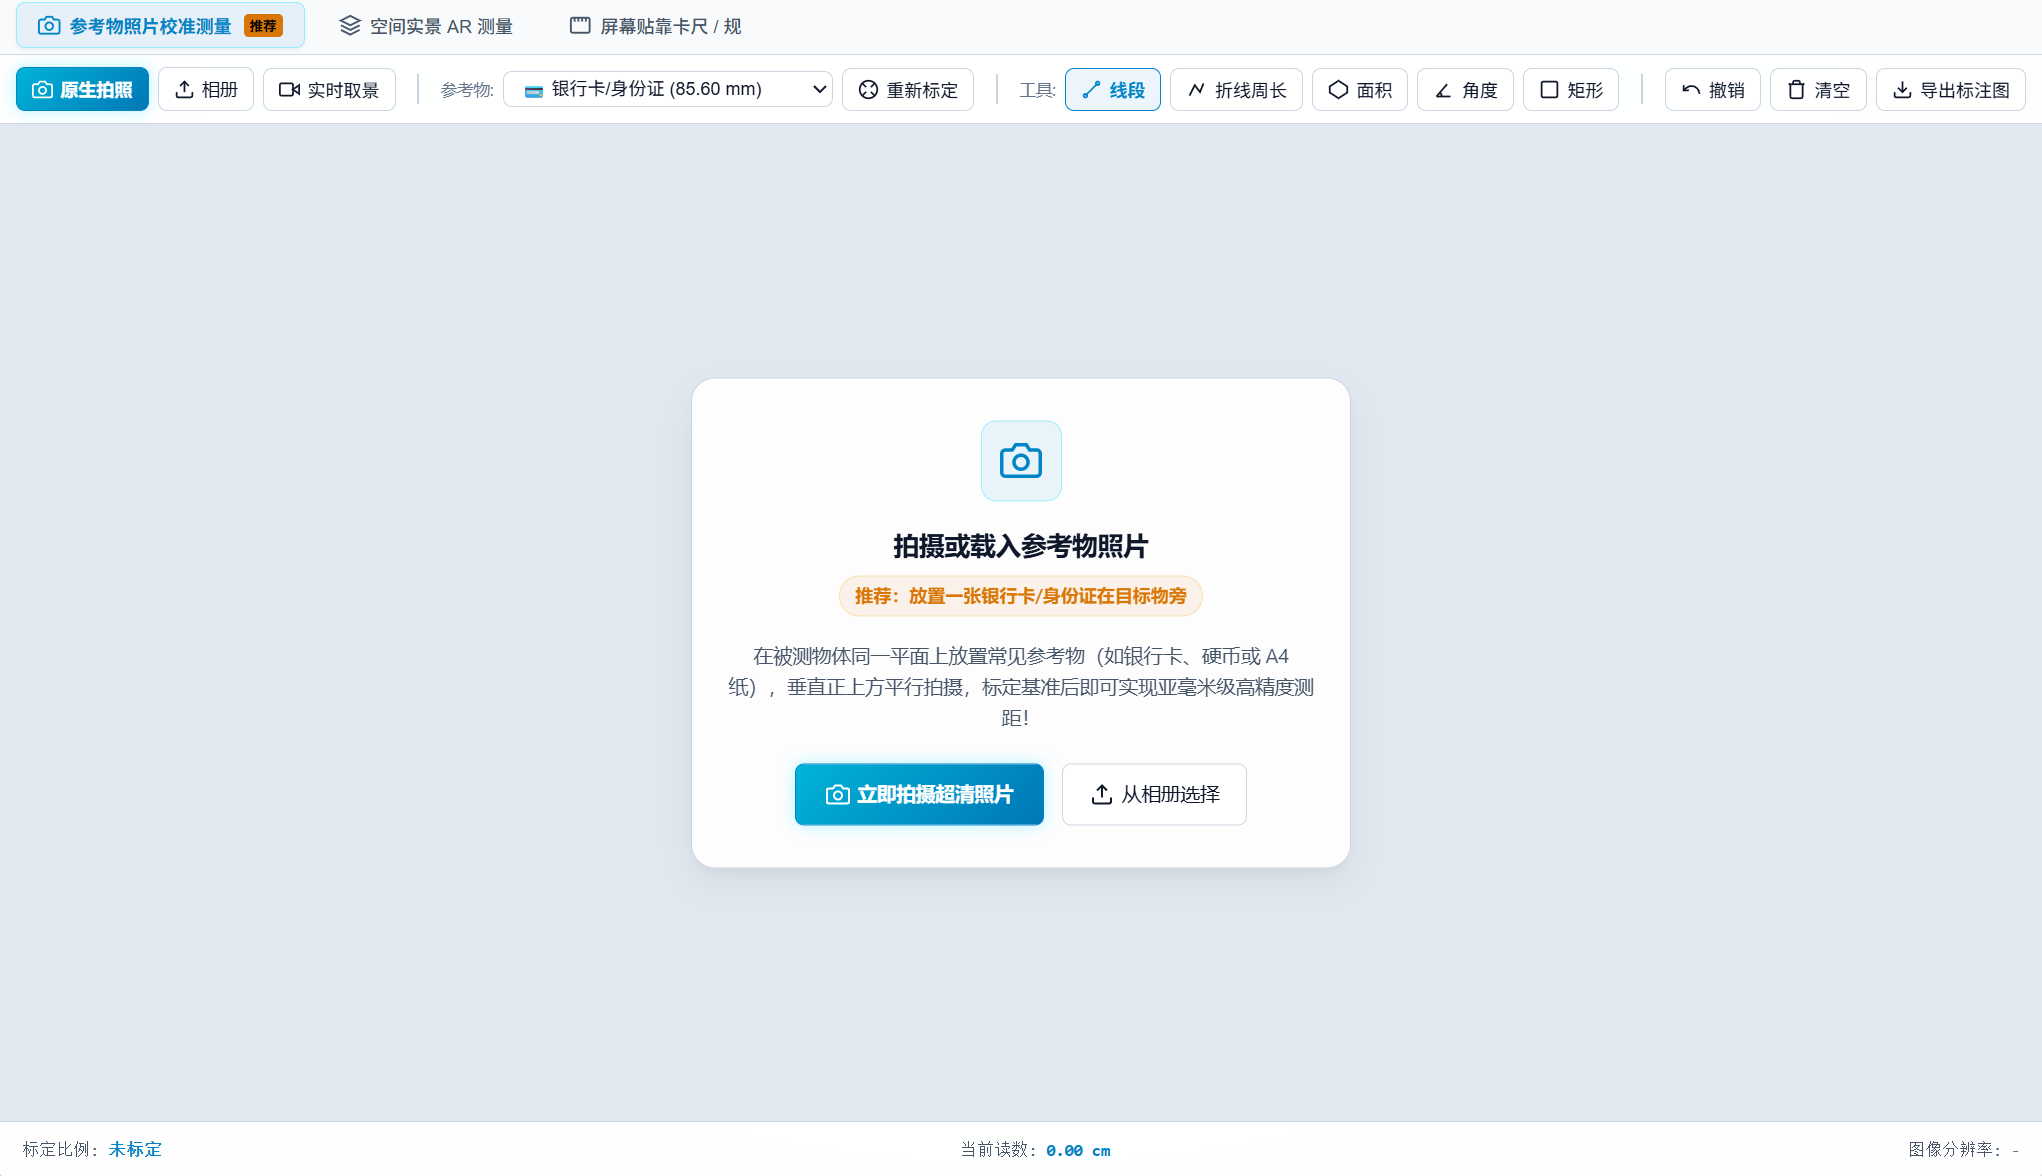Screen dimensions: 2042x1176
Task: Click the 图像分辨率 status label
Action: (1955, 1149)
